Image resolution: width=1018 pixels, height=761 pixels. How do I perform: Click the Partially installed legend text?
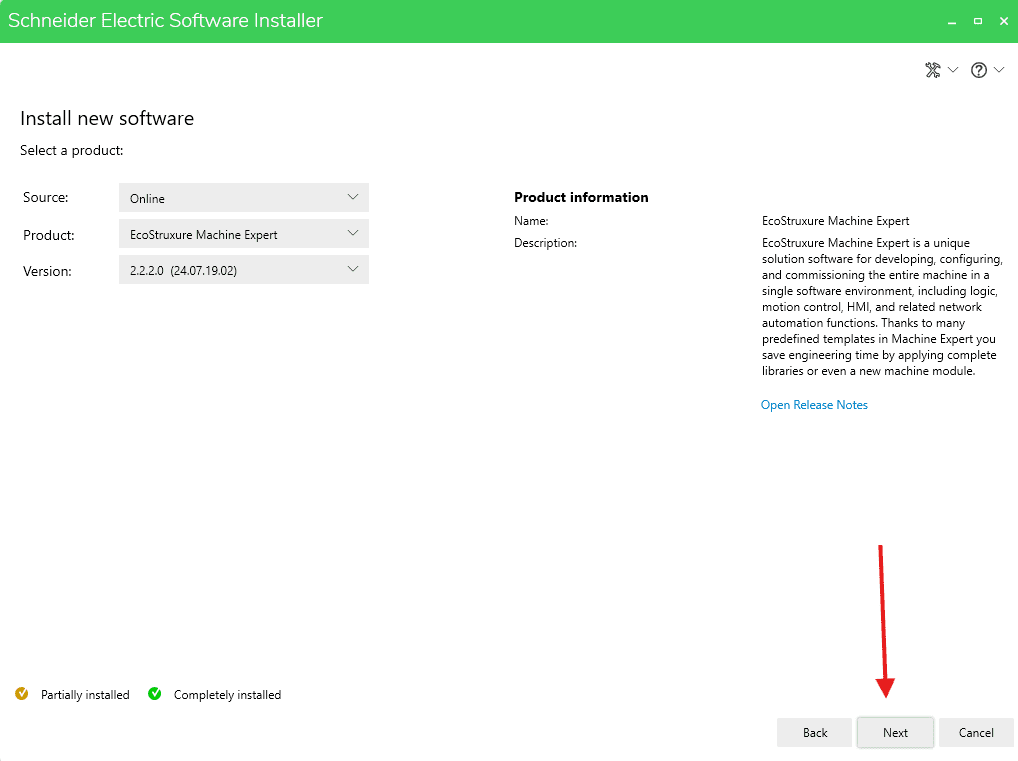(85, 695)
